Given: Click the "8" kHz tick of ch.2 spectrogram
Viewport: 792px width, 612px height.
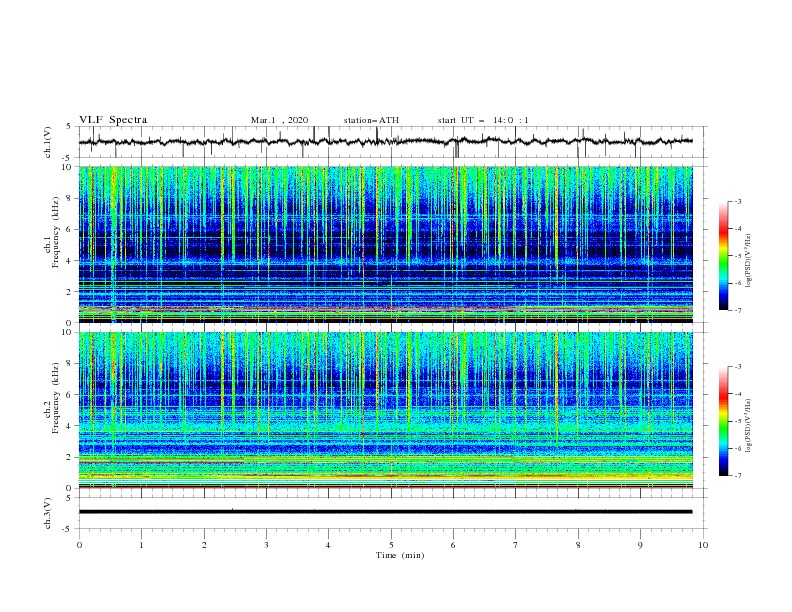Looking at the screenshot, I should tap(70, 364).
